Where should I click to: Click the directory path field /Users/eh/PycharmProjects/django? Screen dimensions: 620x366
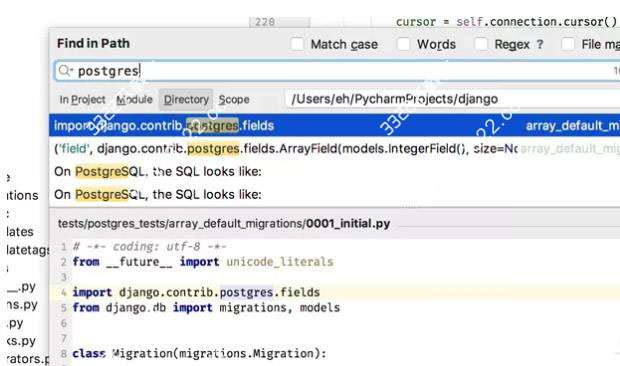pyautogui.click(x=453, y=99)
